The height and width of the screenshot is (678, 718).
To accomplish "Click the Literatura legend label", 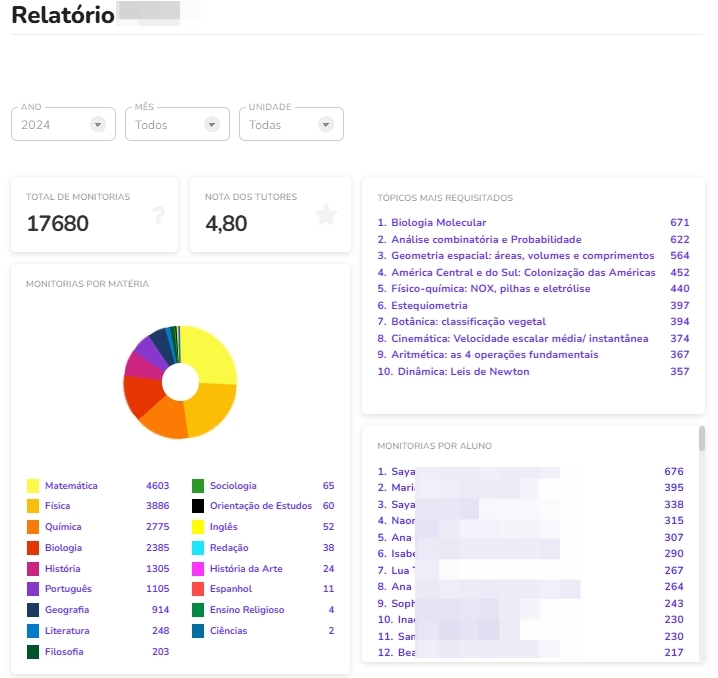I will pos(67,631).
